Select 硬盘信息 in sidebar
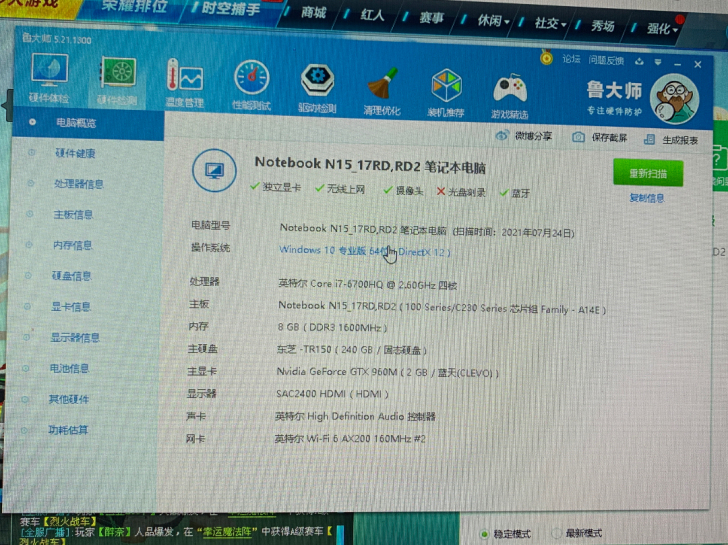 point(72,276)
